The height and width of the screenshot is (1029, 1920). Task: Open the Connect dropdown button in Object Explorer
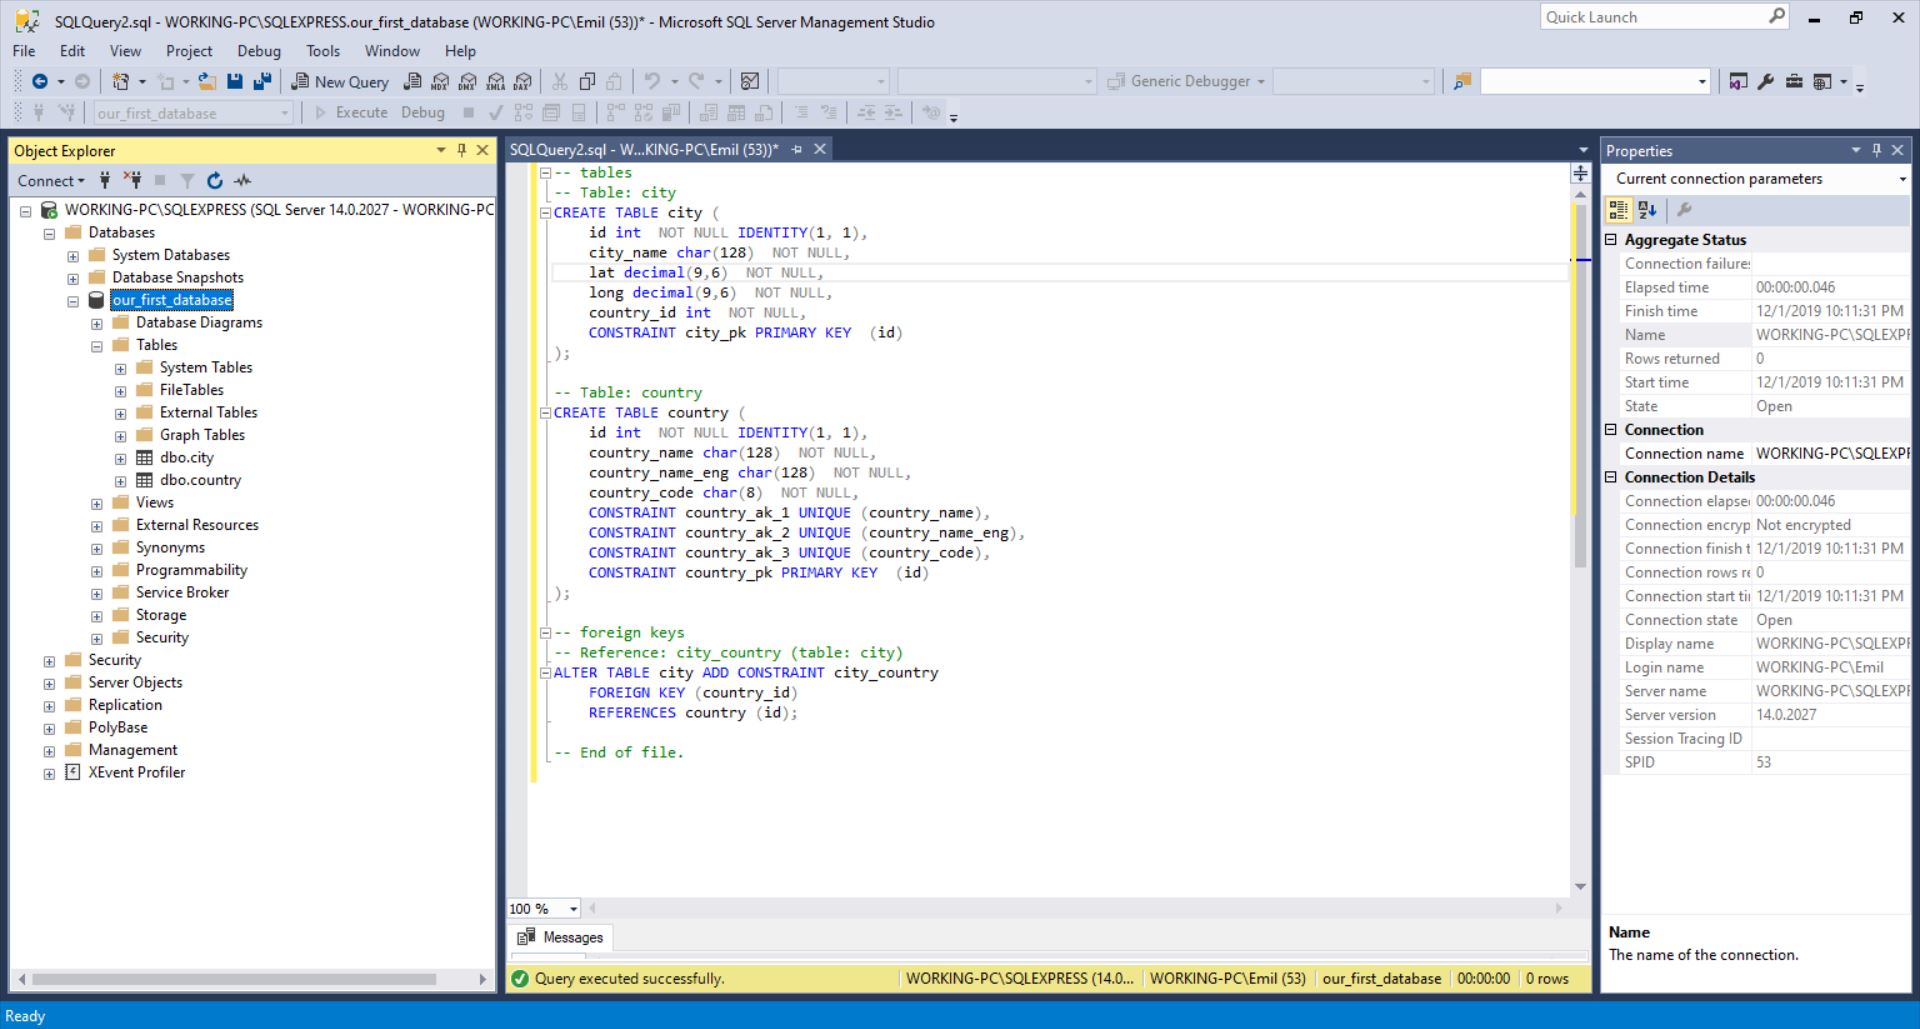(x=50, y=181)
